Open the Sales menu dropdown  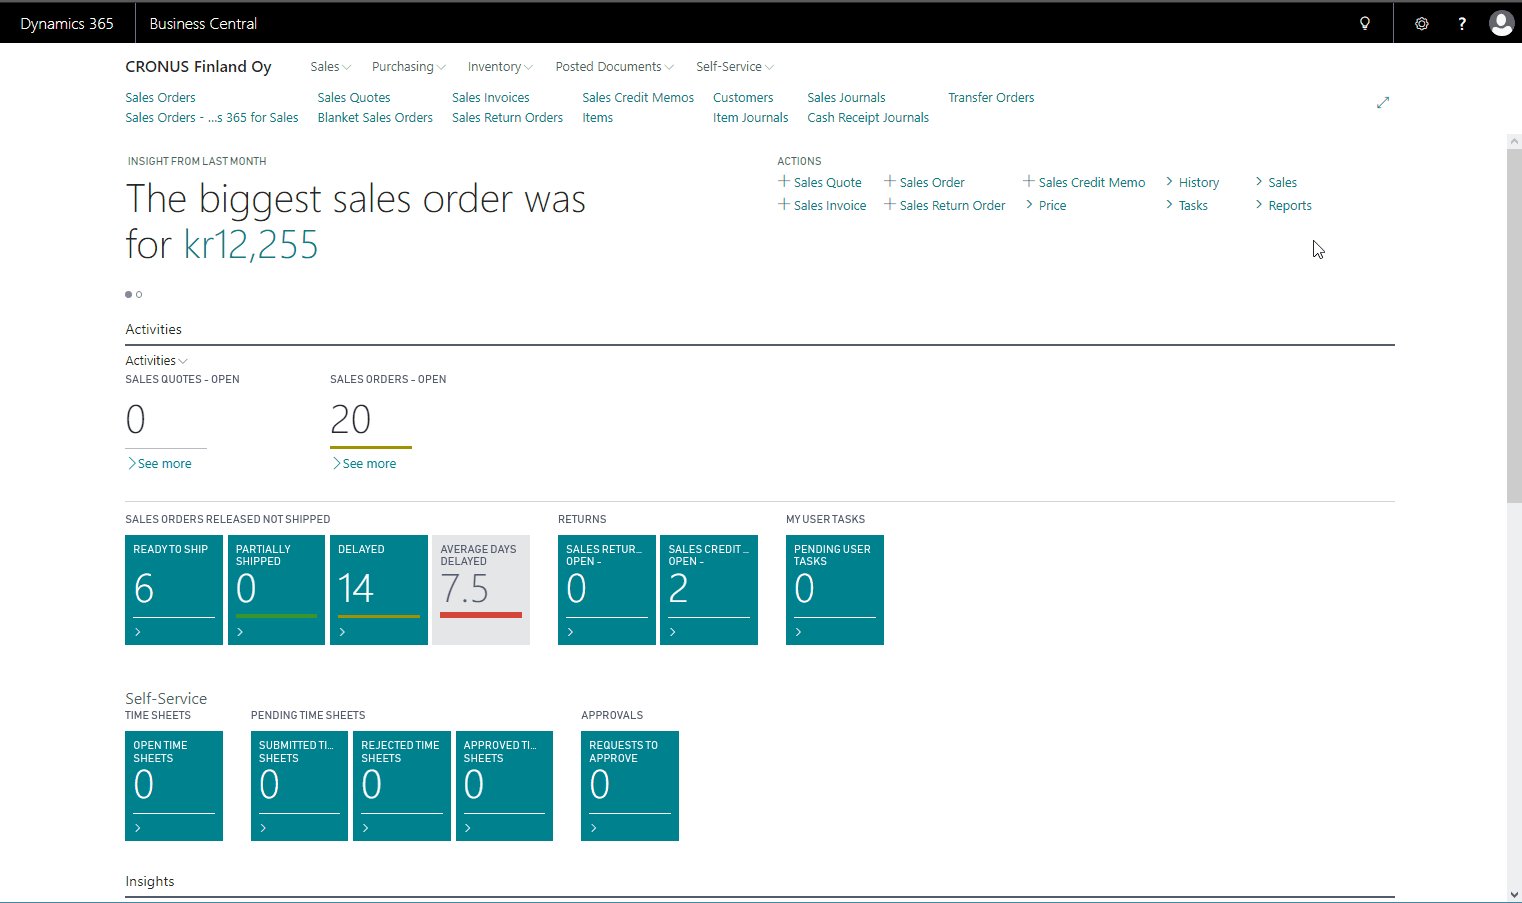pos(330,66)
